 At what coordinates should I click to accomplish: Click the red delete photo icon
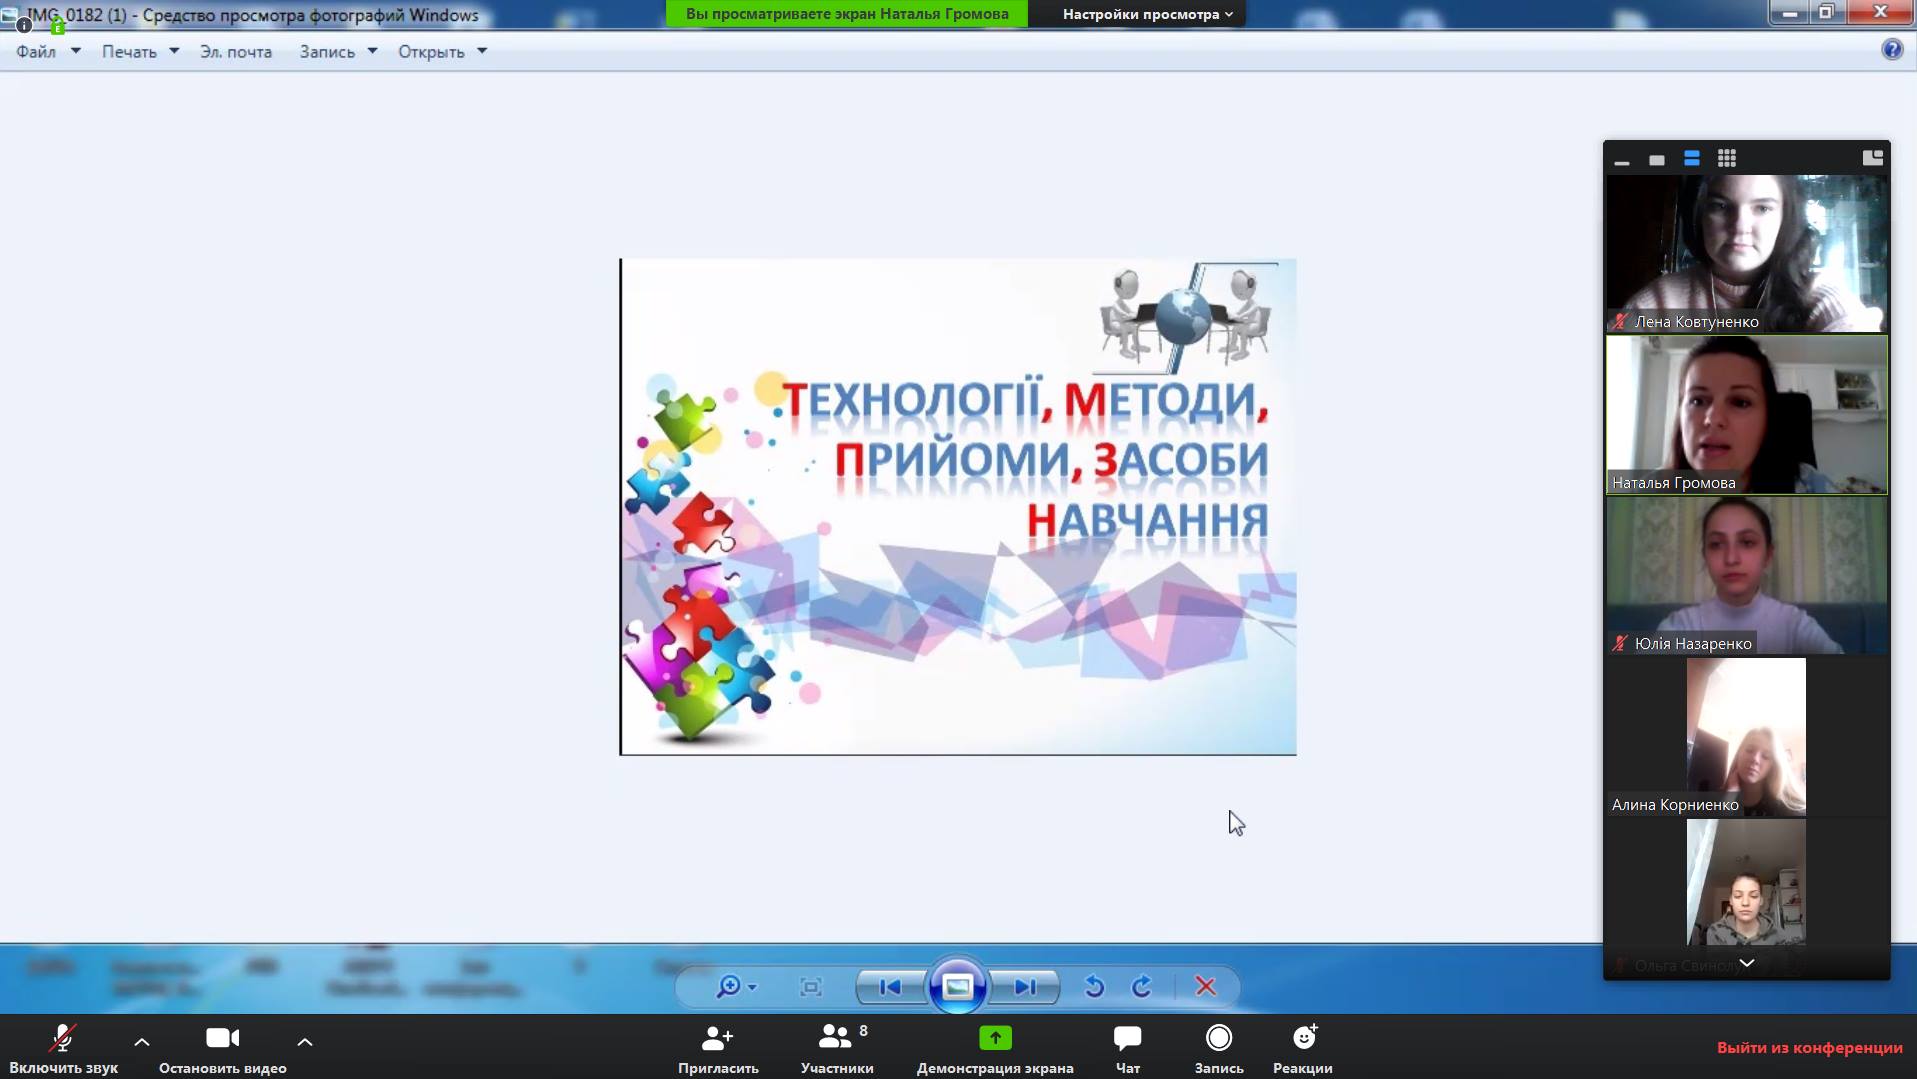tap(1205, 987)
